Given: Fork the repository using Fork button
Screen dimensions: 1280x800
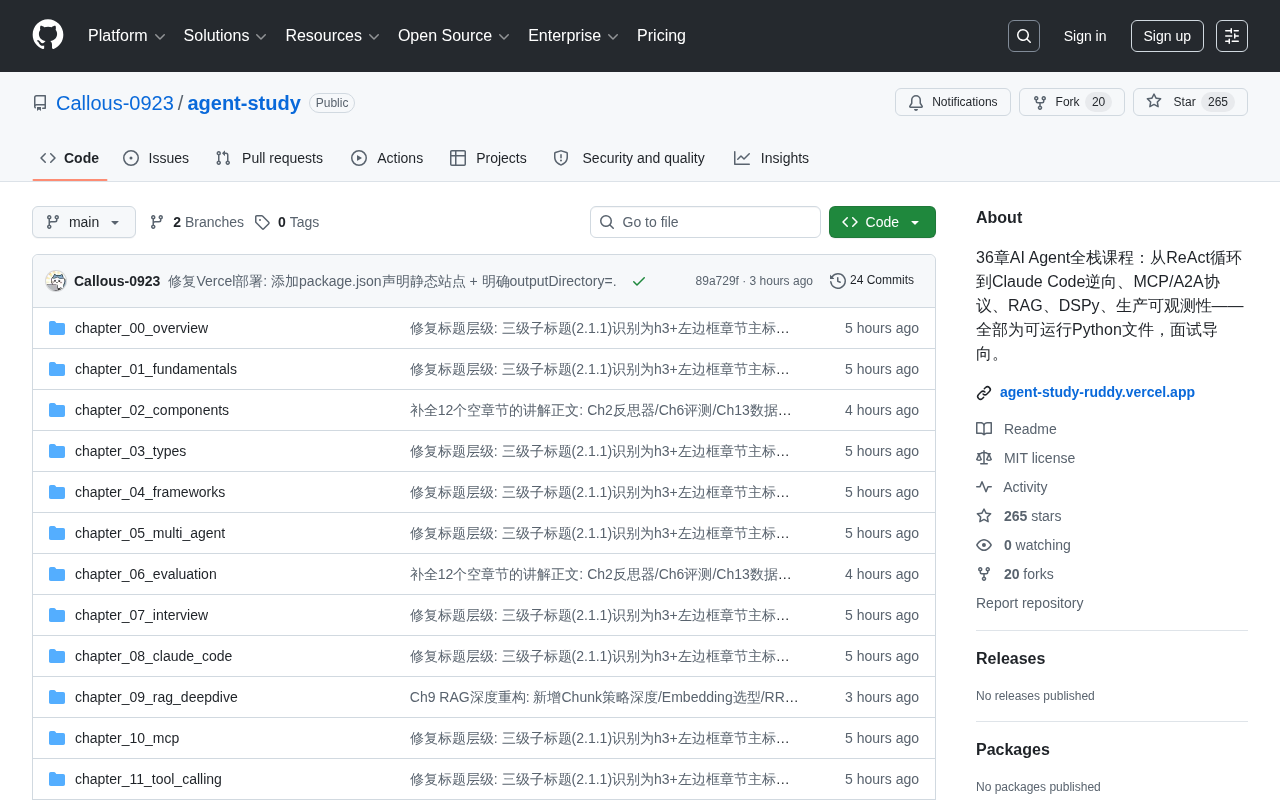Looking at the screenshot, I should 1072,102.
